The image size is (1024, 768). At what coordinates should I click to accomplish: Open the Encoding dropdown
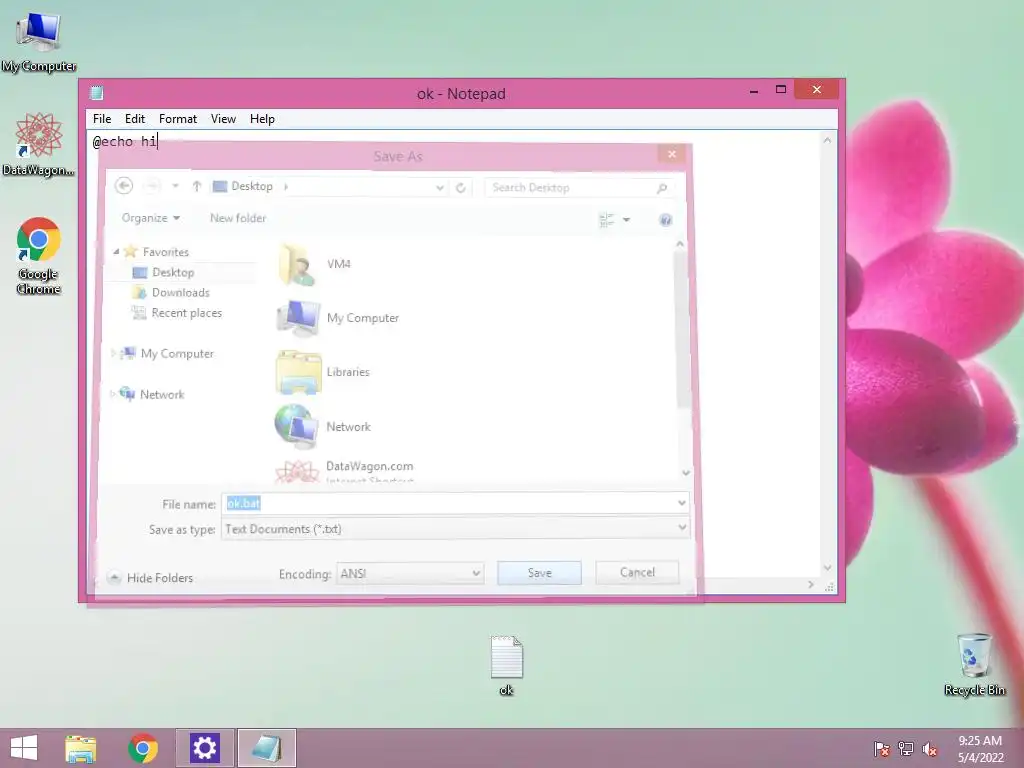(x=476, y=573)
